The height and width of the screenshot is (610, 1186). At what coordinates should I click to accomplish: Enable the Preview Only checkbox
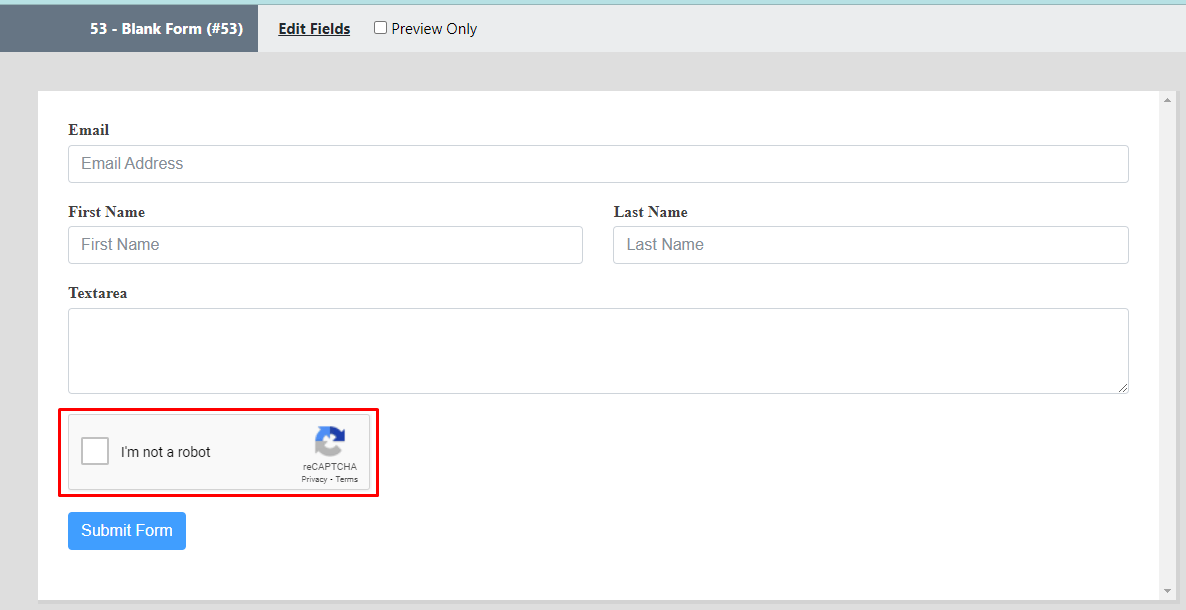point(381,28)
